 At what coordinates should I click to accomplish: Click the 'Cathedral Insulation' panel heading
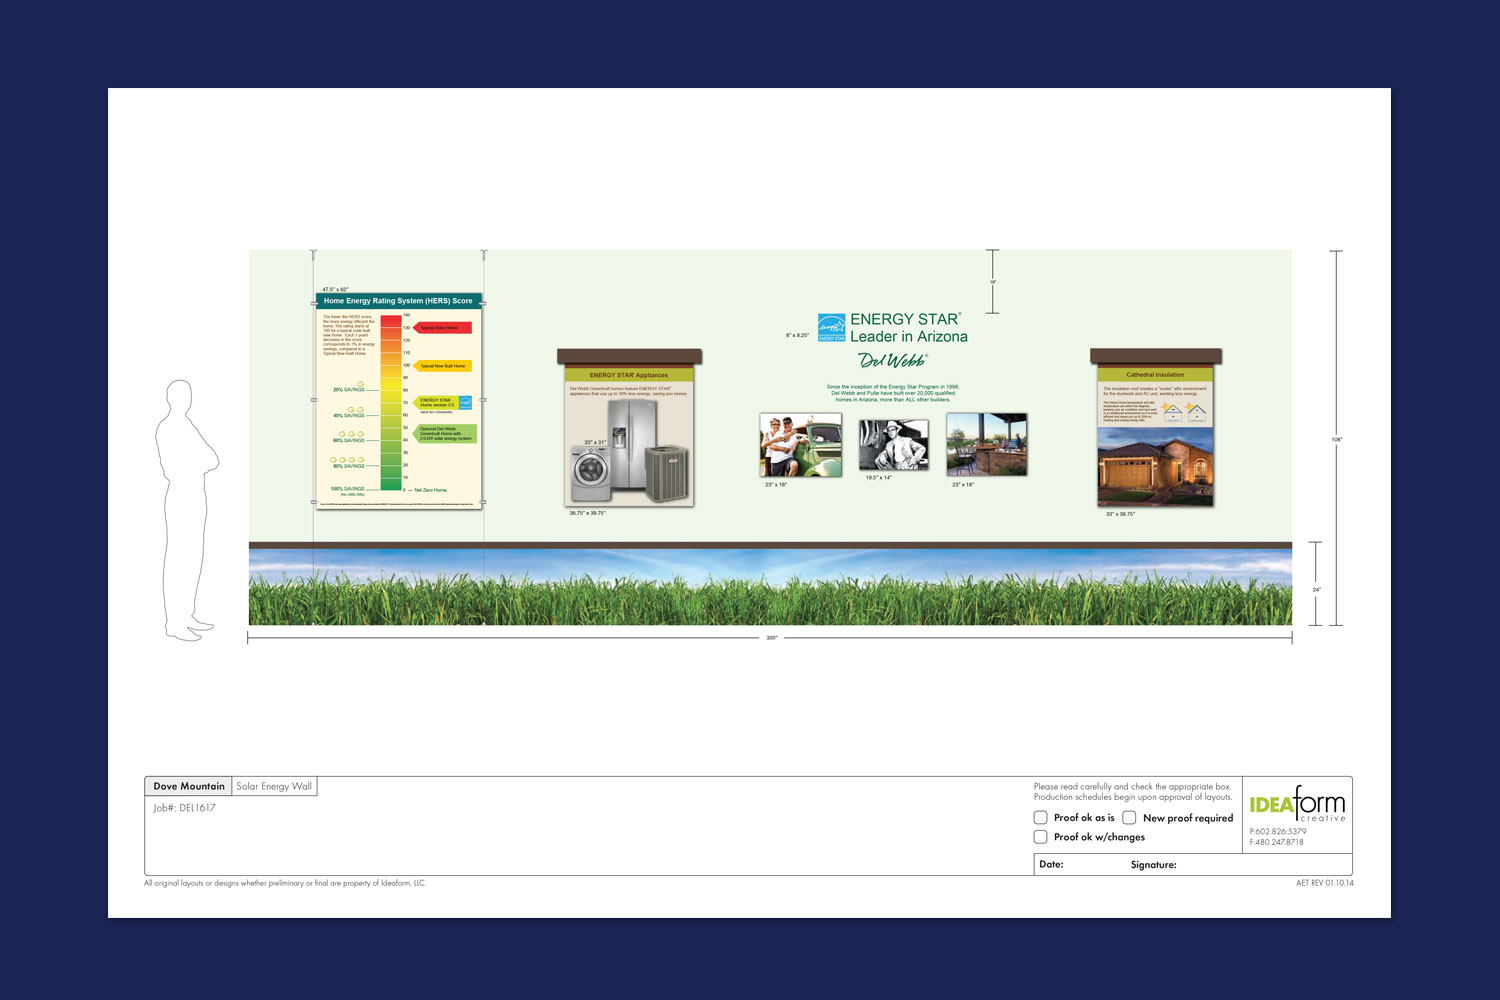1155,375
